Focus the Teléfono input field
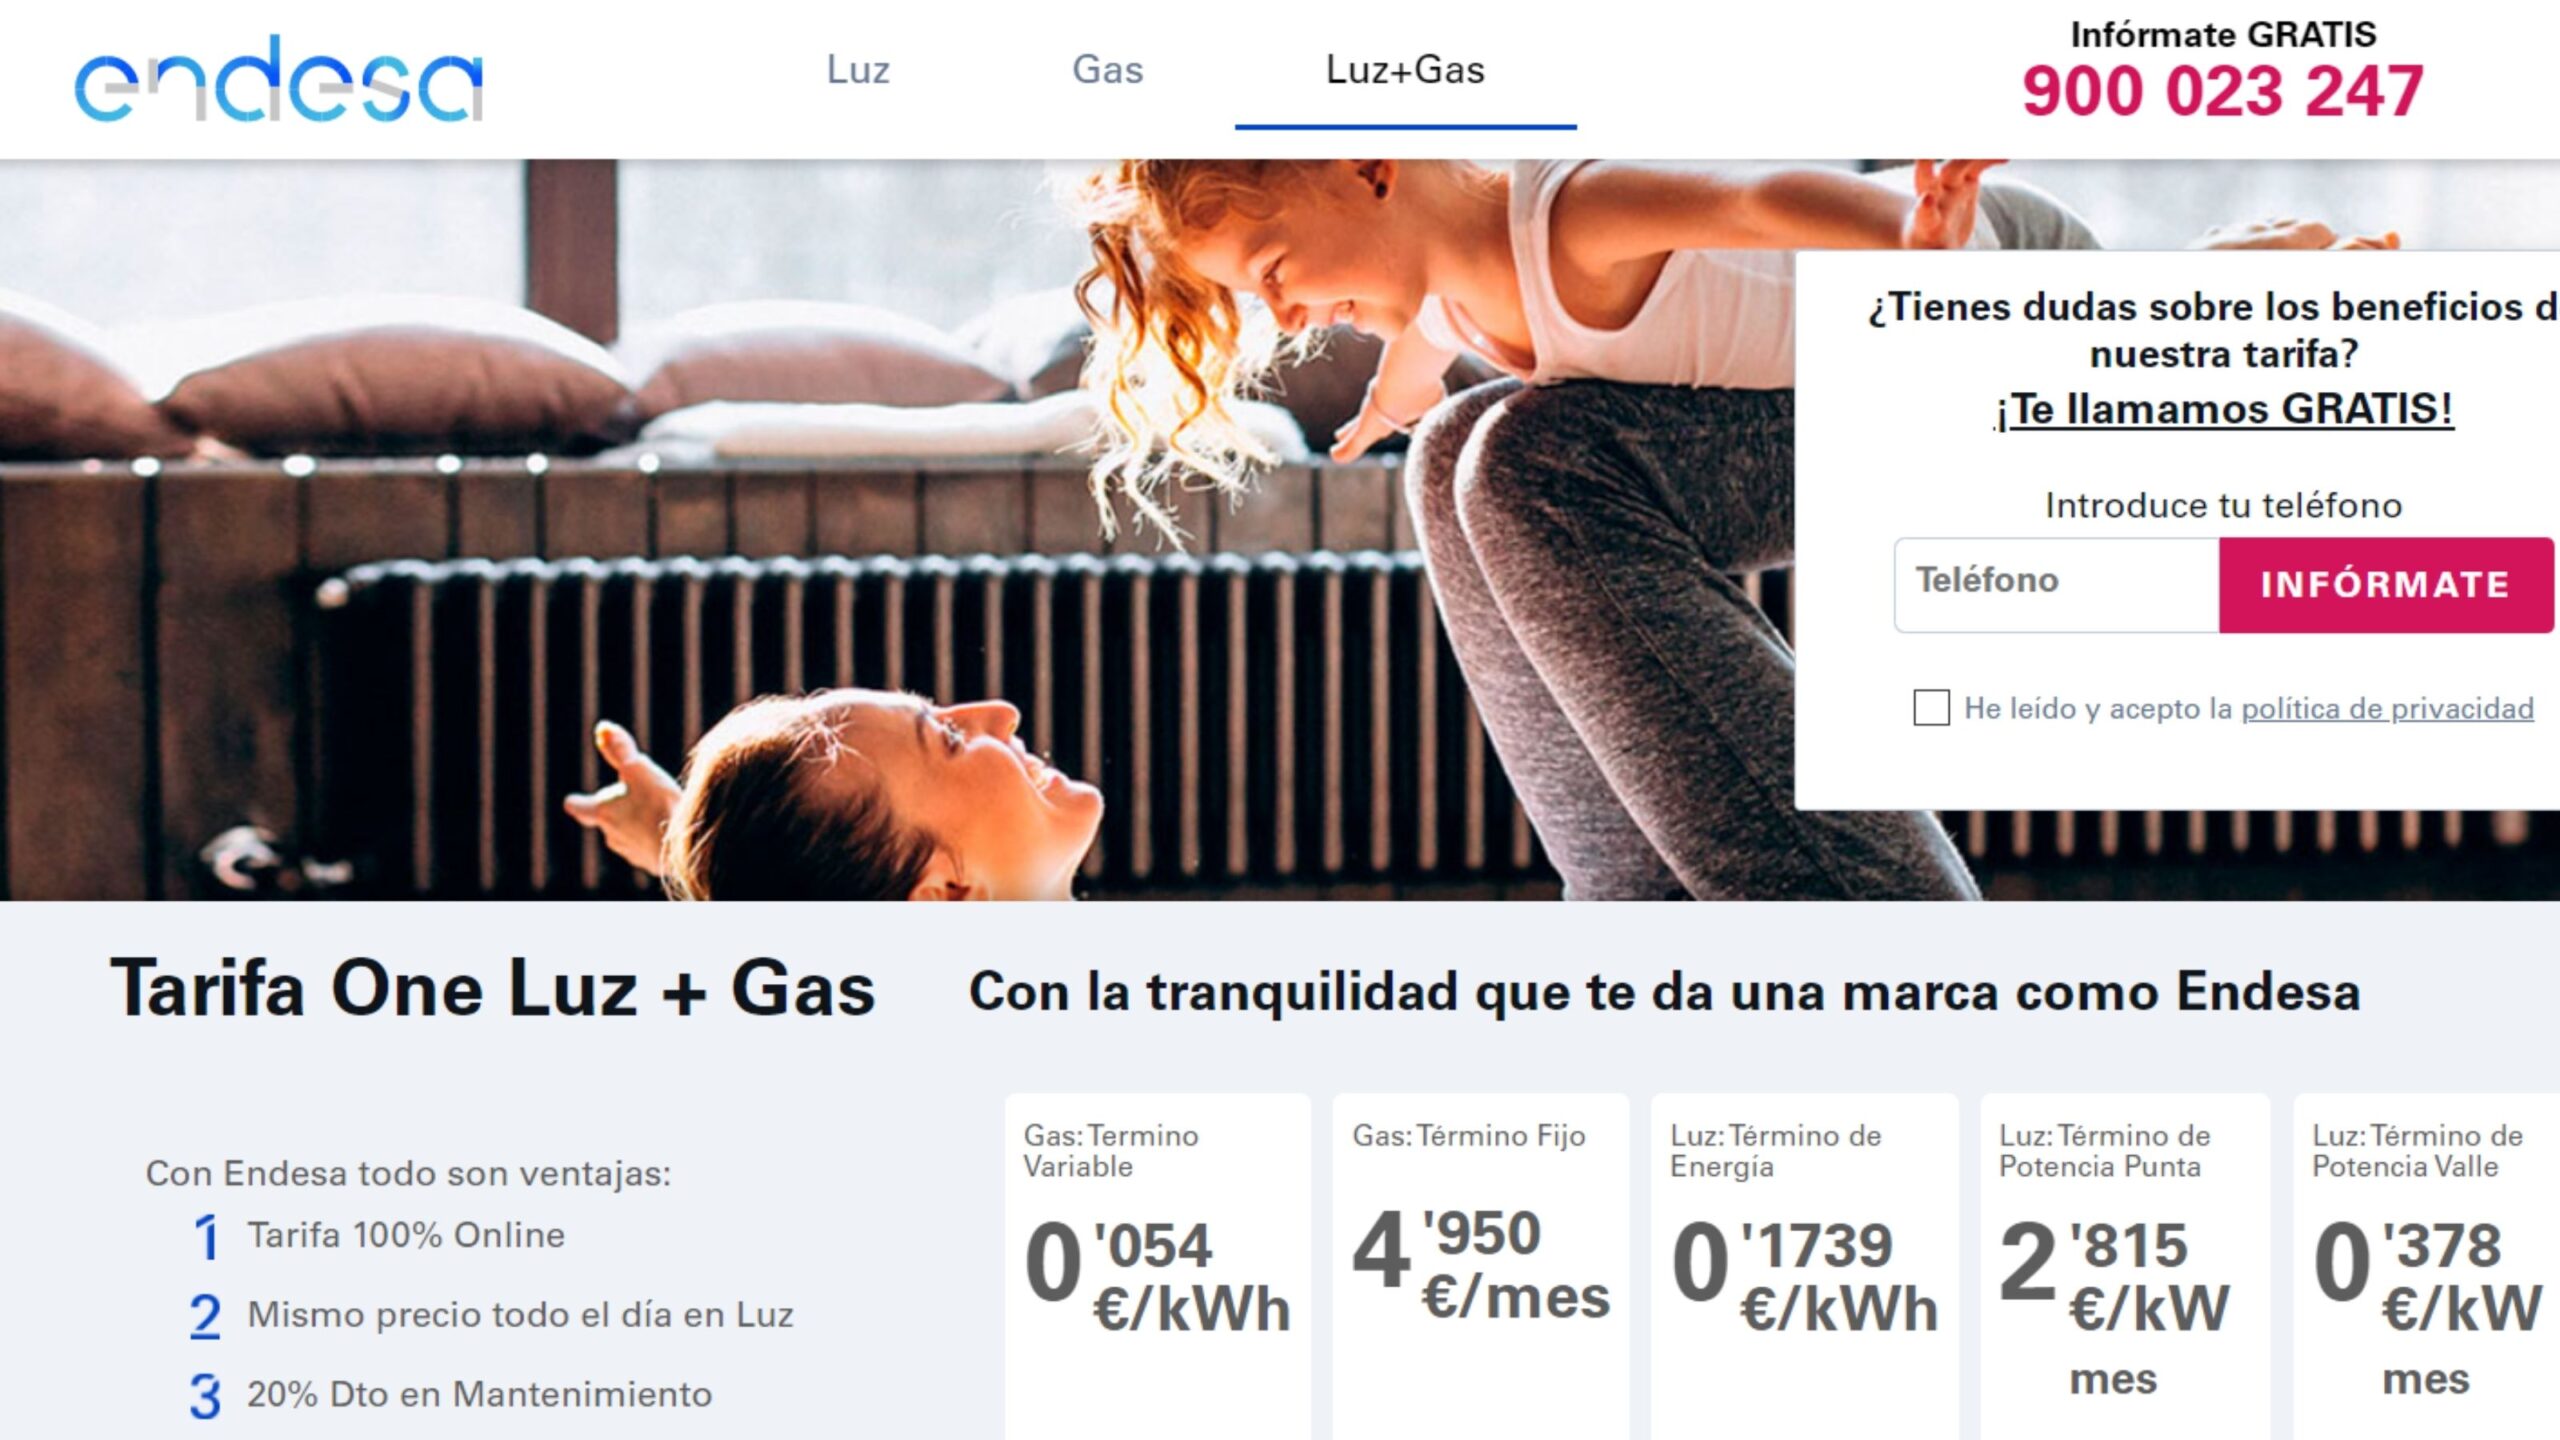This screenshot has height=1440, width=2560. coord(2056,584)
